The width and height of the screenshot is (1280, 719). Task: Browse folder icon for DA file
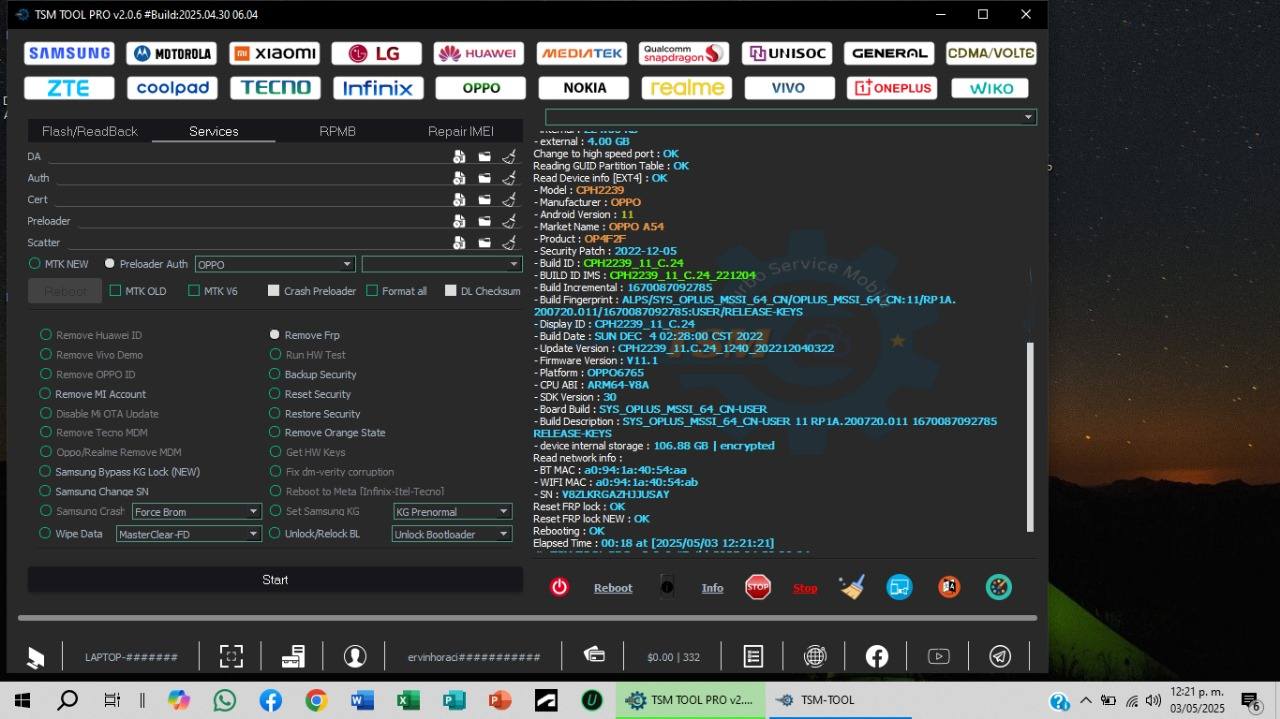pyautogui.click(x=484, y=157)
